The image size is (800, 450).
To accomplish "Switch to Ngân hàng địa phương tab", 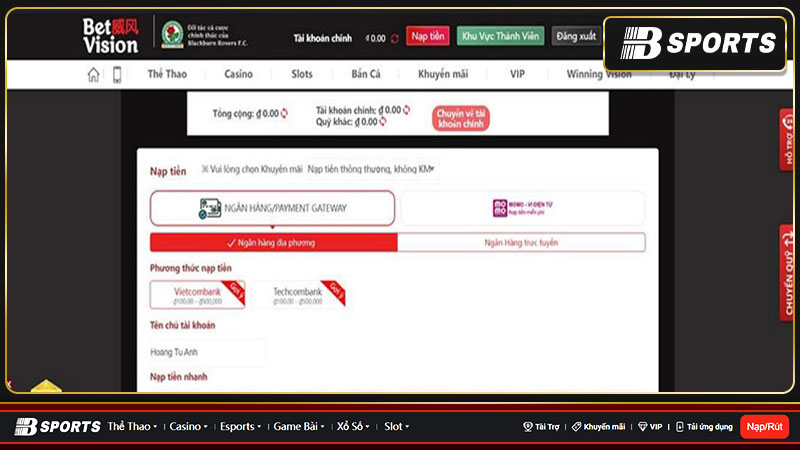I will 273,242.
